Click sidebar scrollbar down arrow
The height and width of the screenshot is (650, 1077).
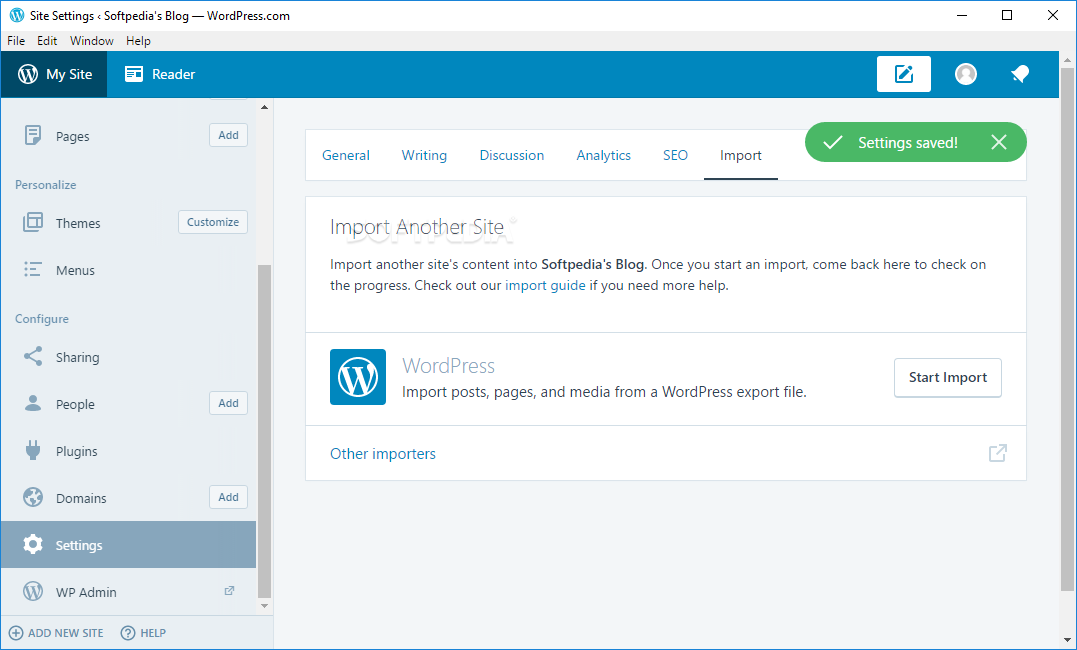pyautogui.click(x=264, y=606)
